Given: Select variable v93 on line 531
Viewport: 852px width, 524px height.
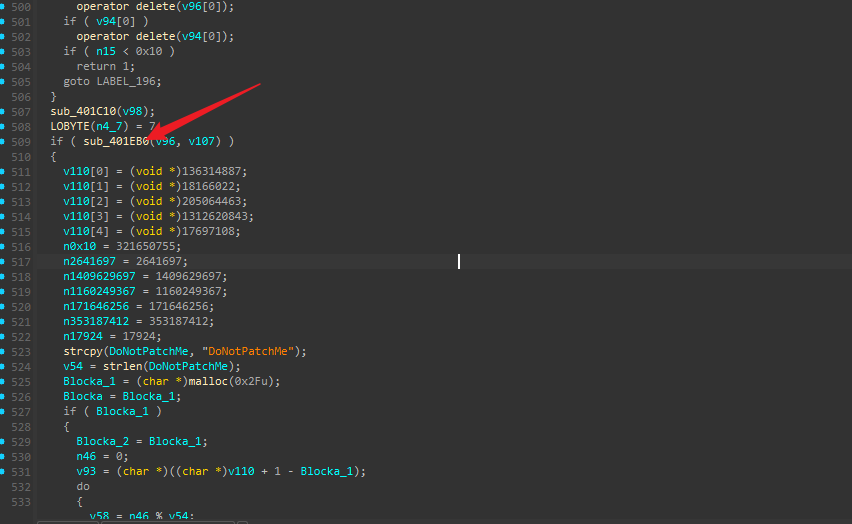Looking at the screenshot, I should pyautogui.click(x=86, y=471).
